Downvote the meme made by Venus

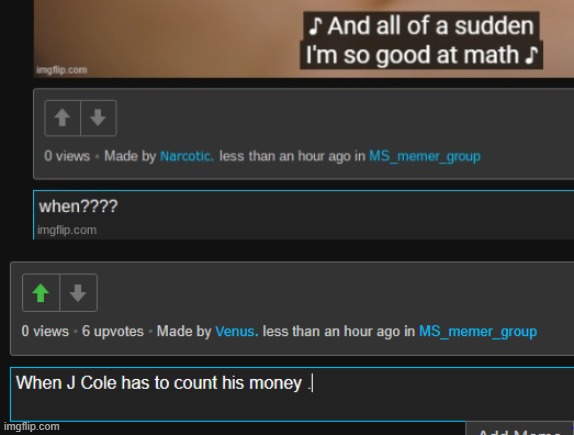(x=78, y=293)
